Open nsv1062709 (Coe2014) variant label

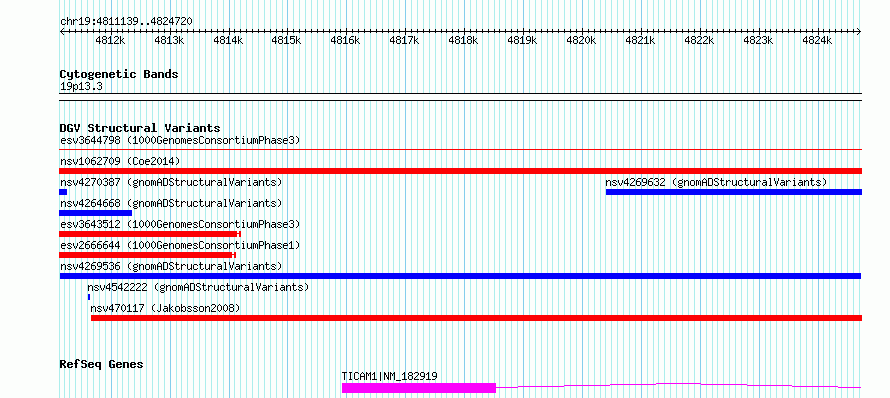[x=120, y=161]
